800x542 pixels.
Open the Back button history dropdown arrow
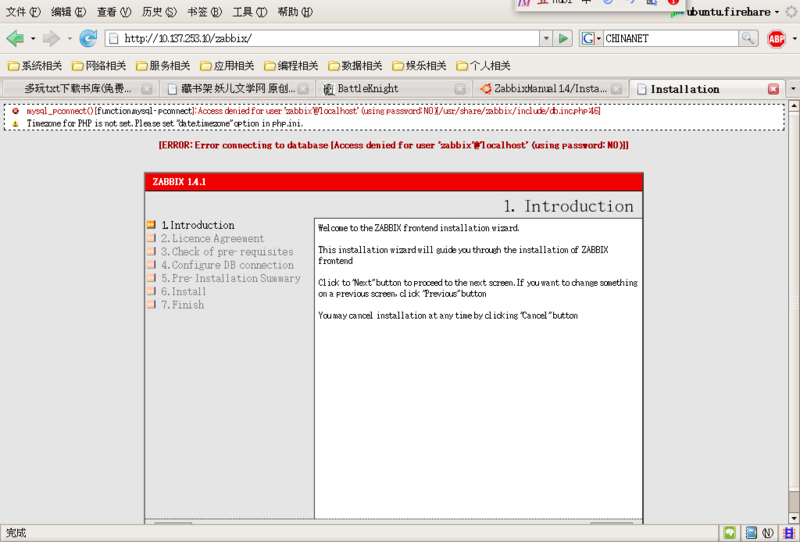(33, 39)
